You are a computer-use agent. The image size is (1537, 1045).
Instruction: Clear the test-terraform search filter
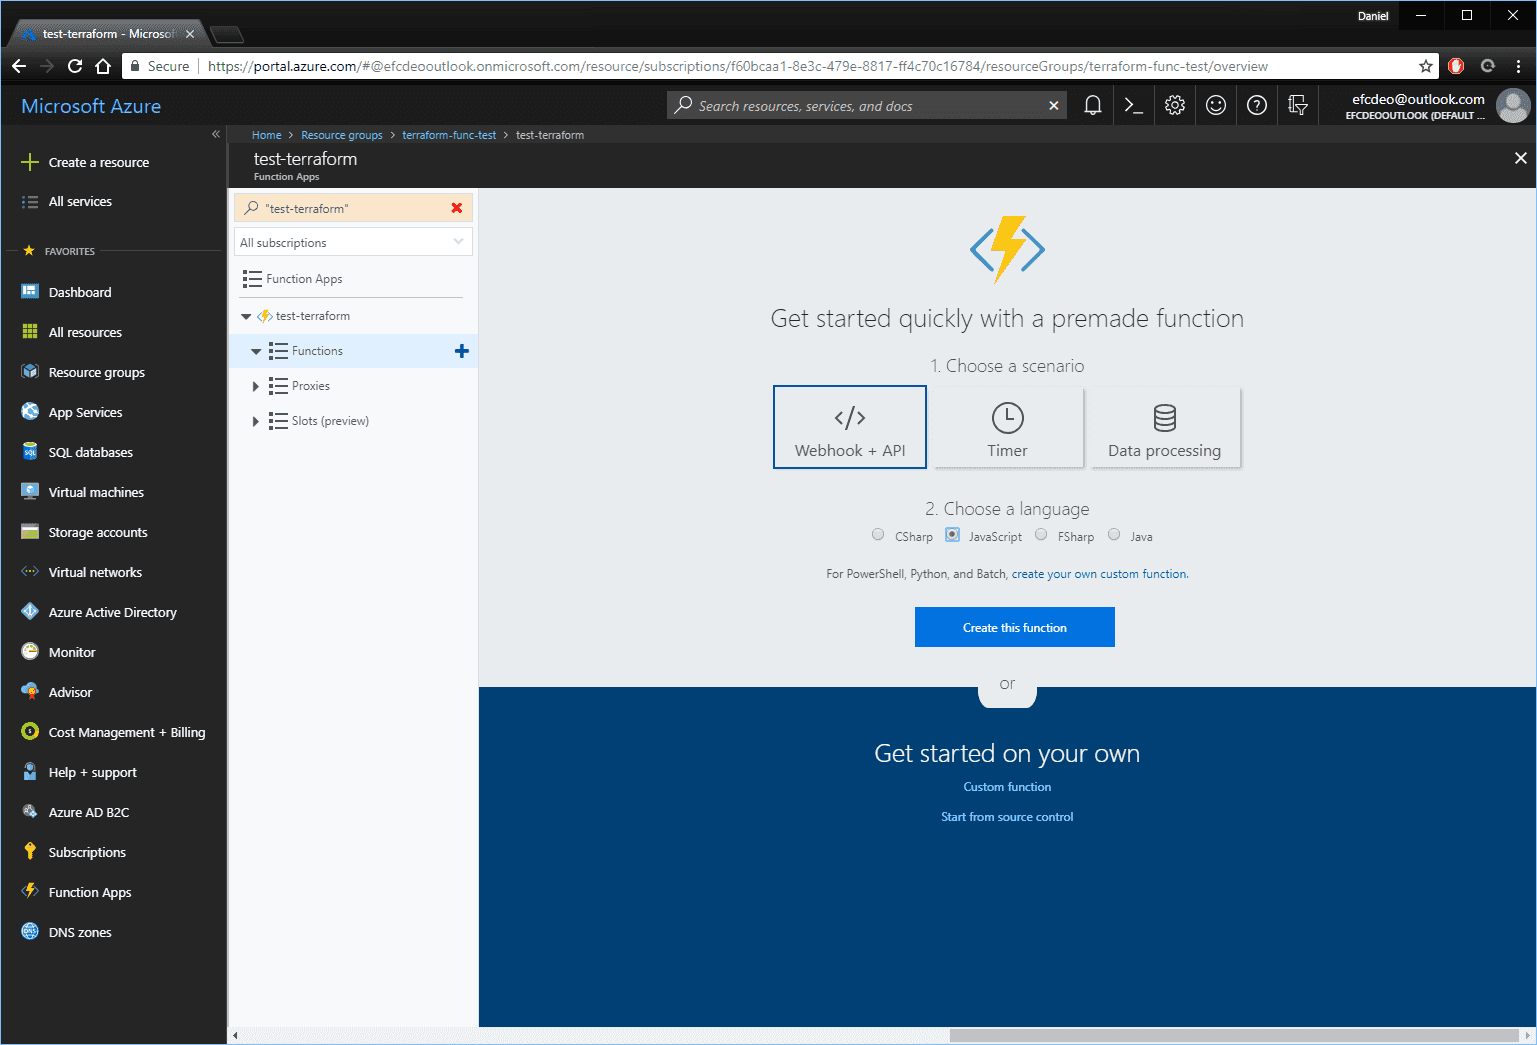[457, 208]
